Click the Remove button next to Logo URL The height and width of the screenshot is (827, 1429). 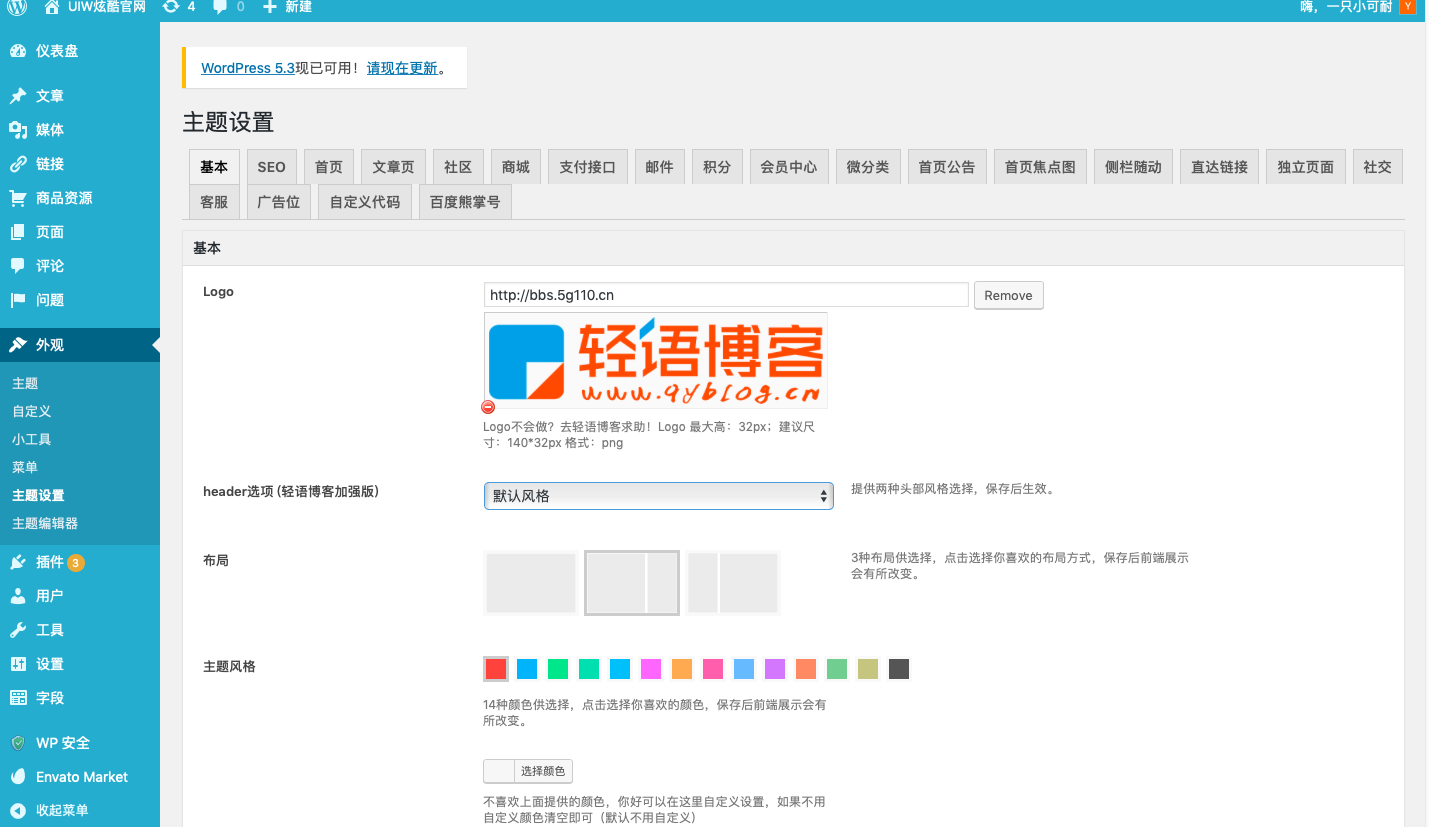(x=1008, y=295)
